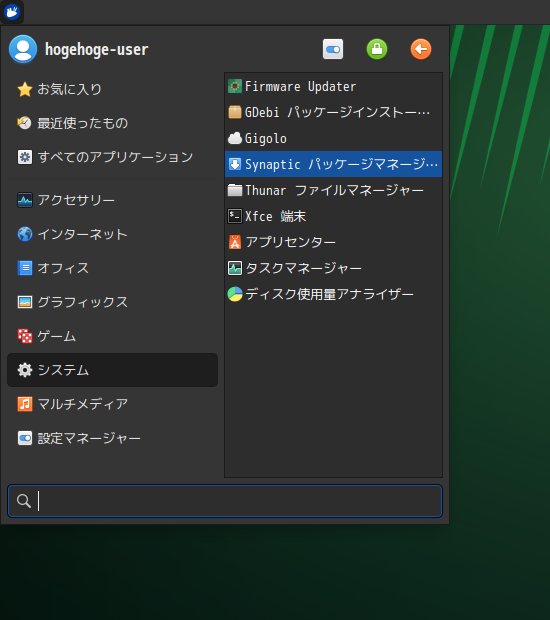The image size is (550, 620).
Task: Click the hogehoge-user avatar icon
Action: pyautogui.click(x=23, y=49)
